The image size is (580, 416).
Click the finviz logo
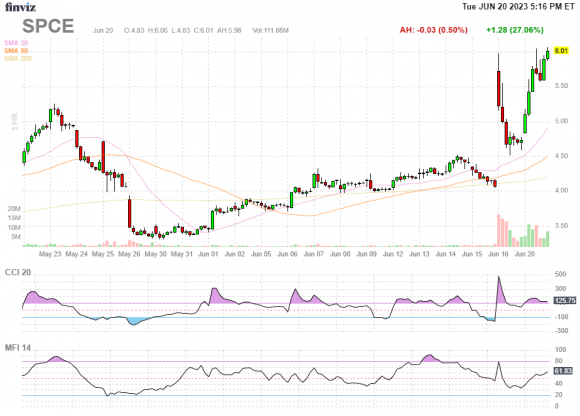point(20,6)
